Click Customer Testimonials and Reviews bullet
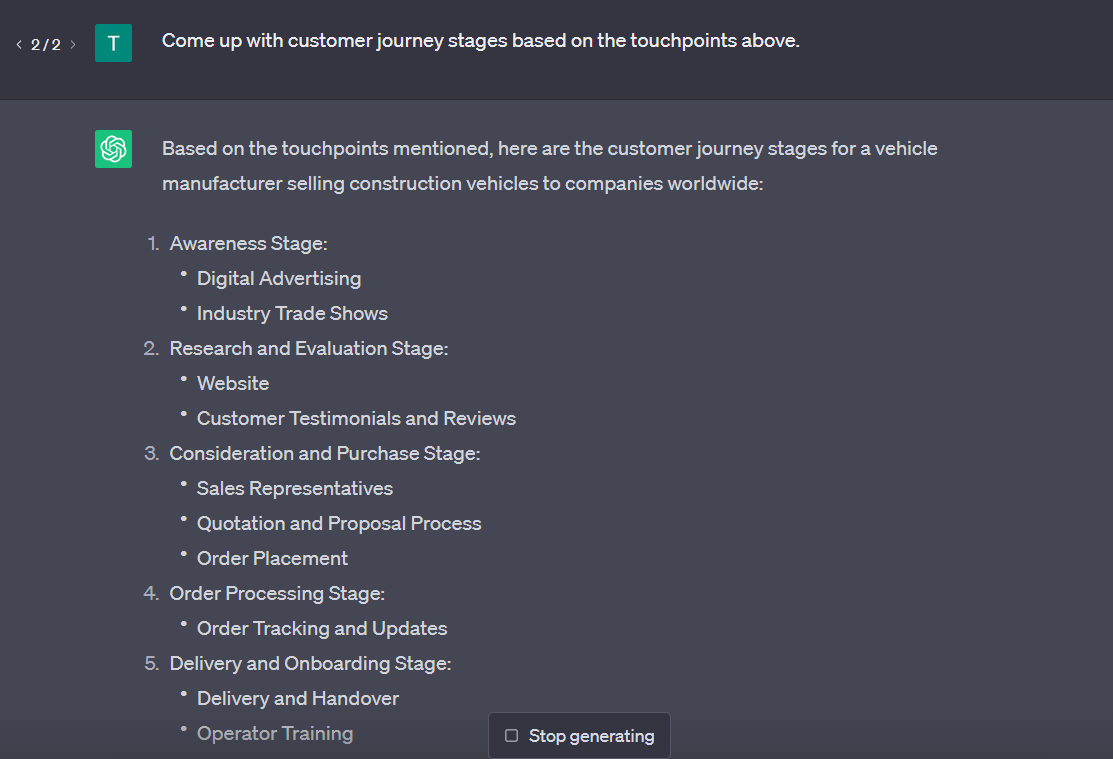 point(356,418)
